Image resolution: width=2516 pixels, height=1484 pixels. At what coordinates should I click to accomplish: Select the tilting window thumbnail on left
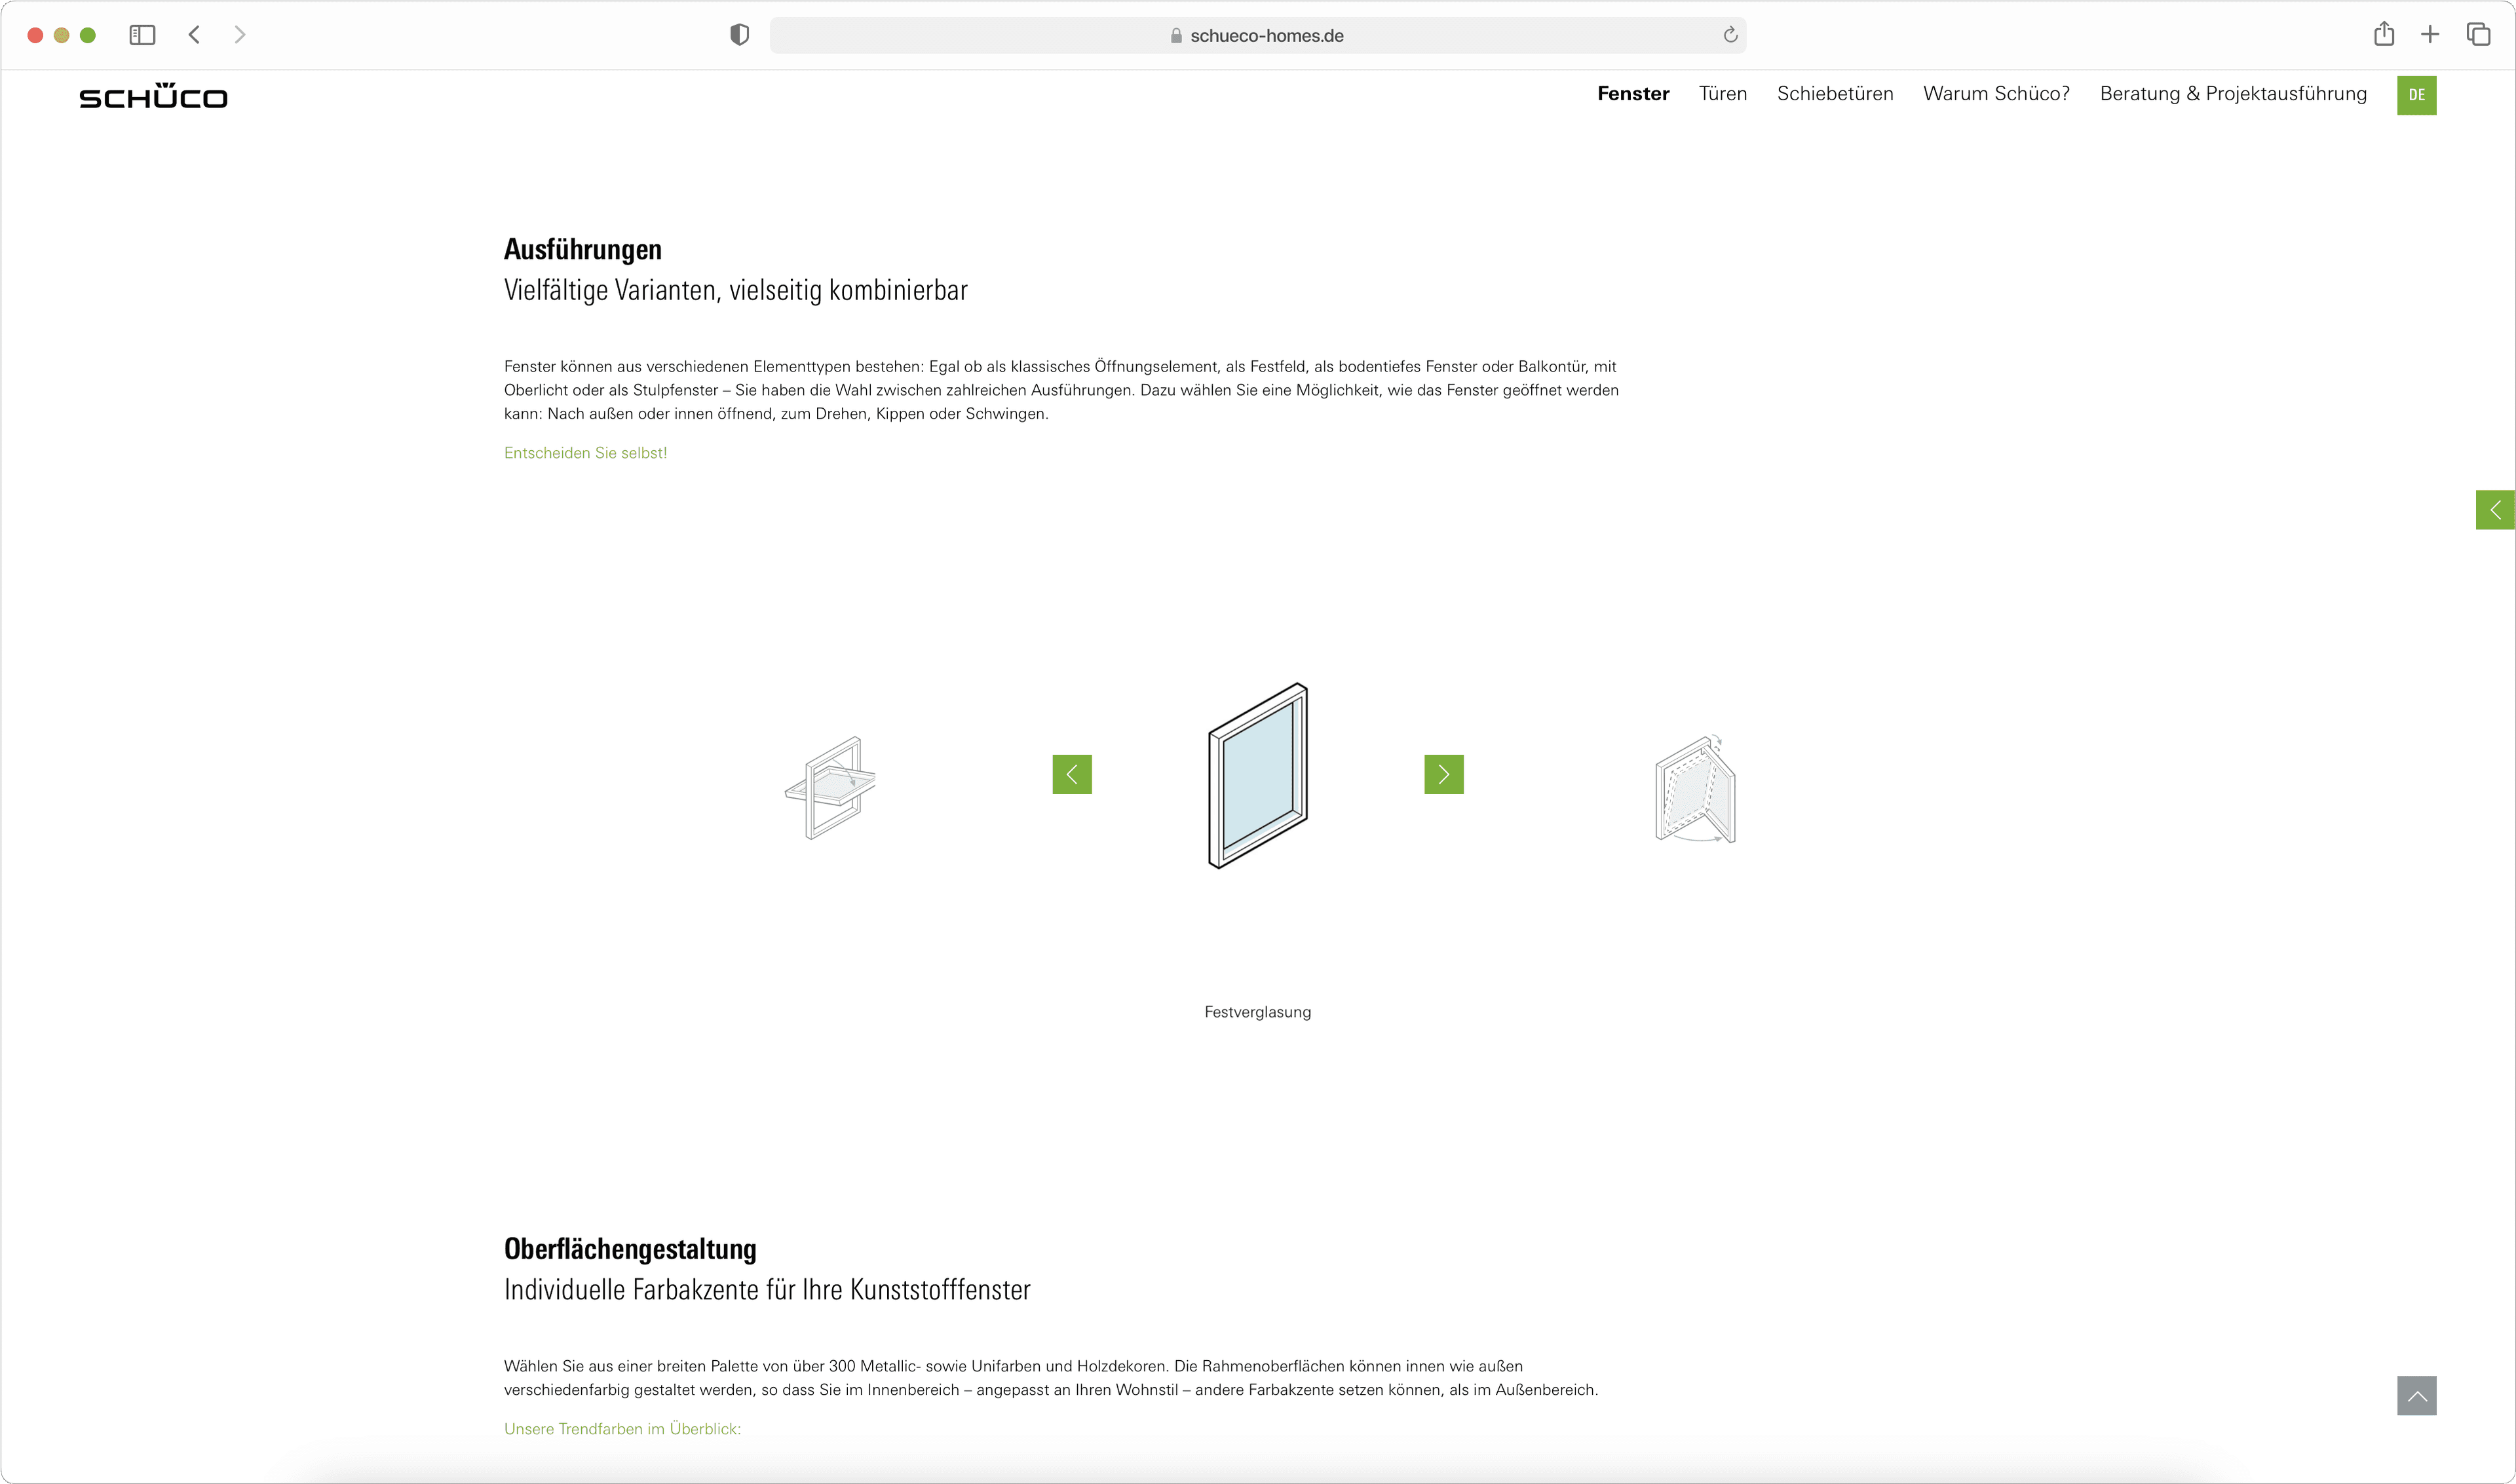pos(831,788)
